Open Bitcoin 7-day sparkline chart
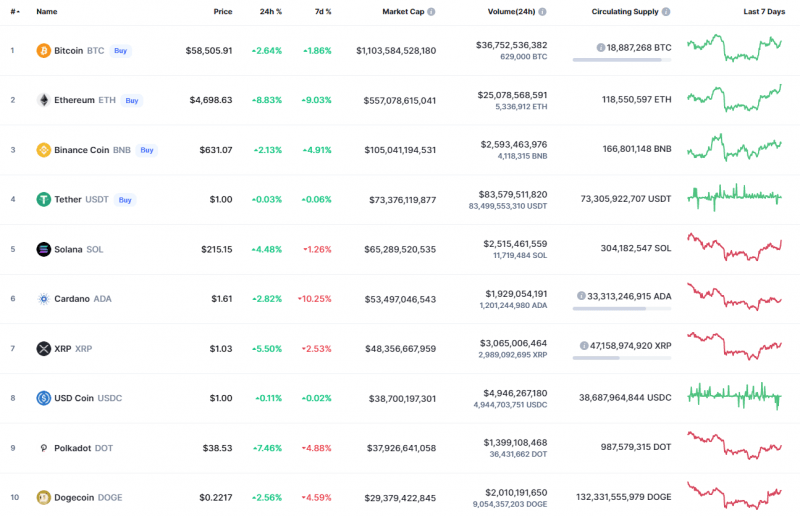The width and height of the screenshot is (800, 516). tap(734, 48)
